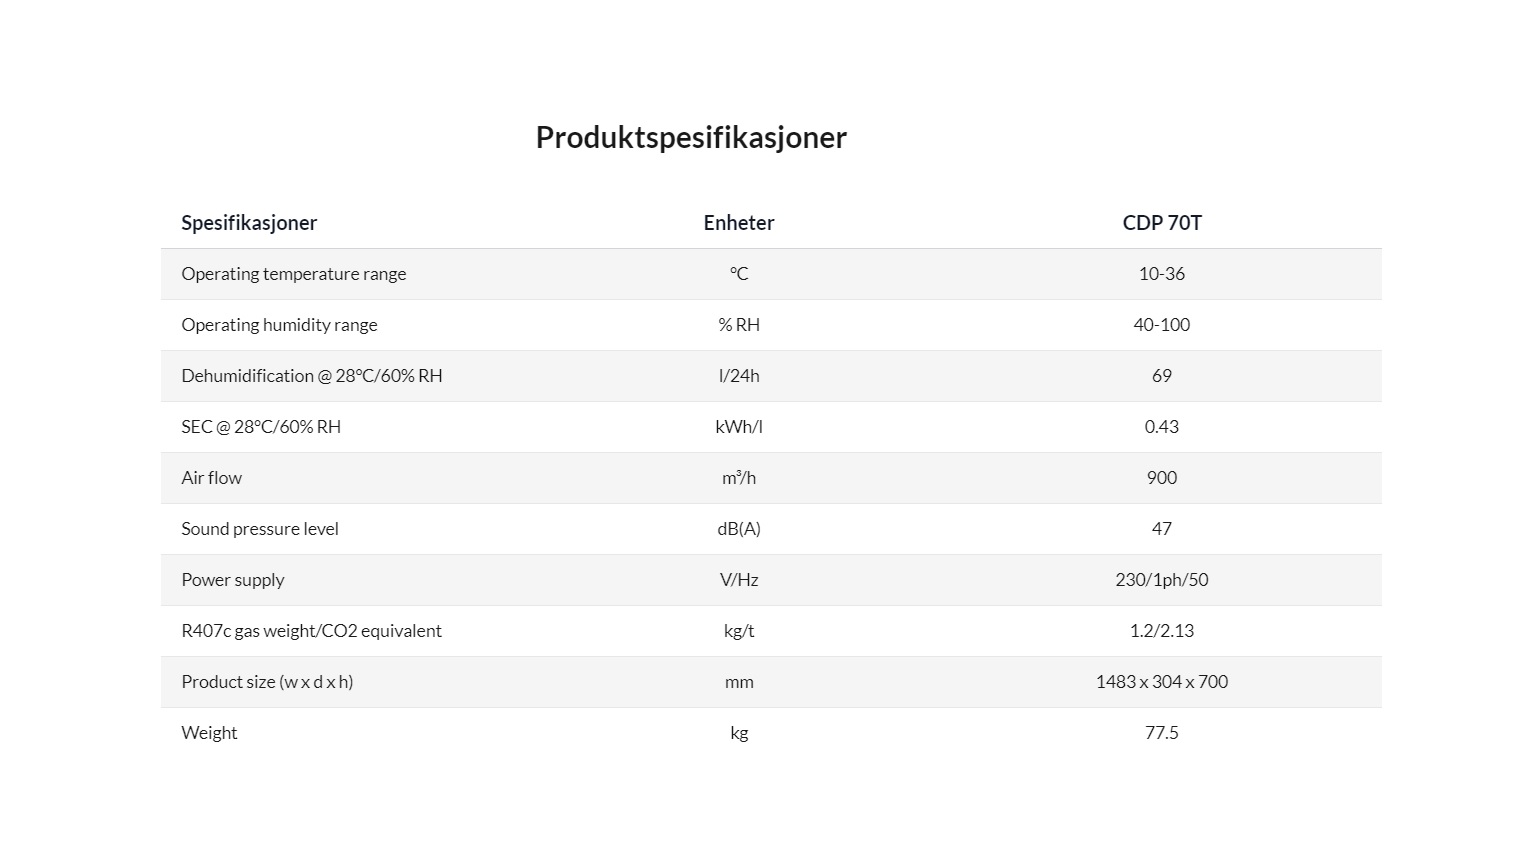1536x864 pixels.
Task: Select the SEC @ 28°C/60% RH label
Action: pyautogui.click(x=261, y=427)
